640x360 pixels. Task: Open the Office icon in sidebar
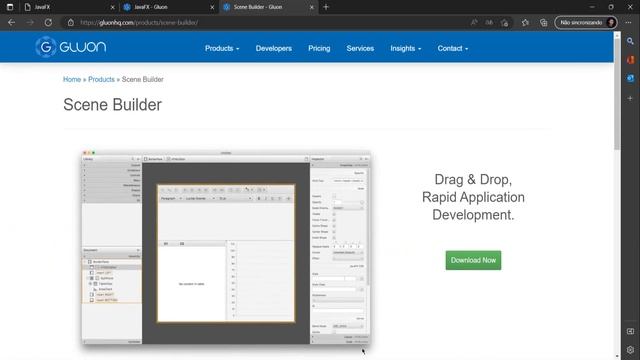630,60
